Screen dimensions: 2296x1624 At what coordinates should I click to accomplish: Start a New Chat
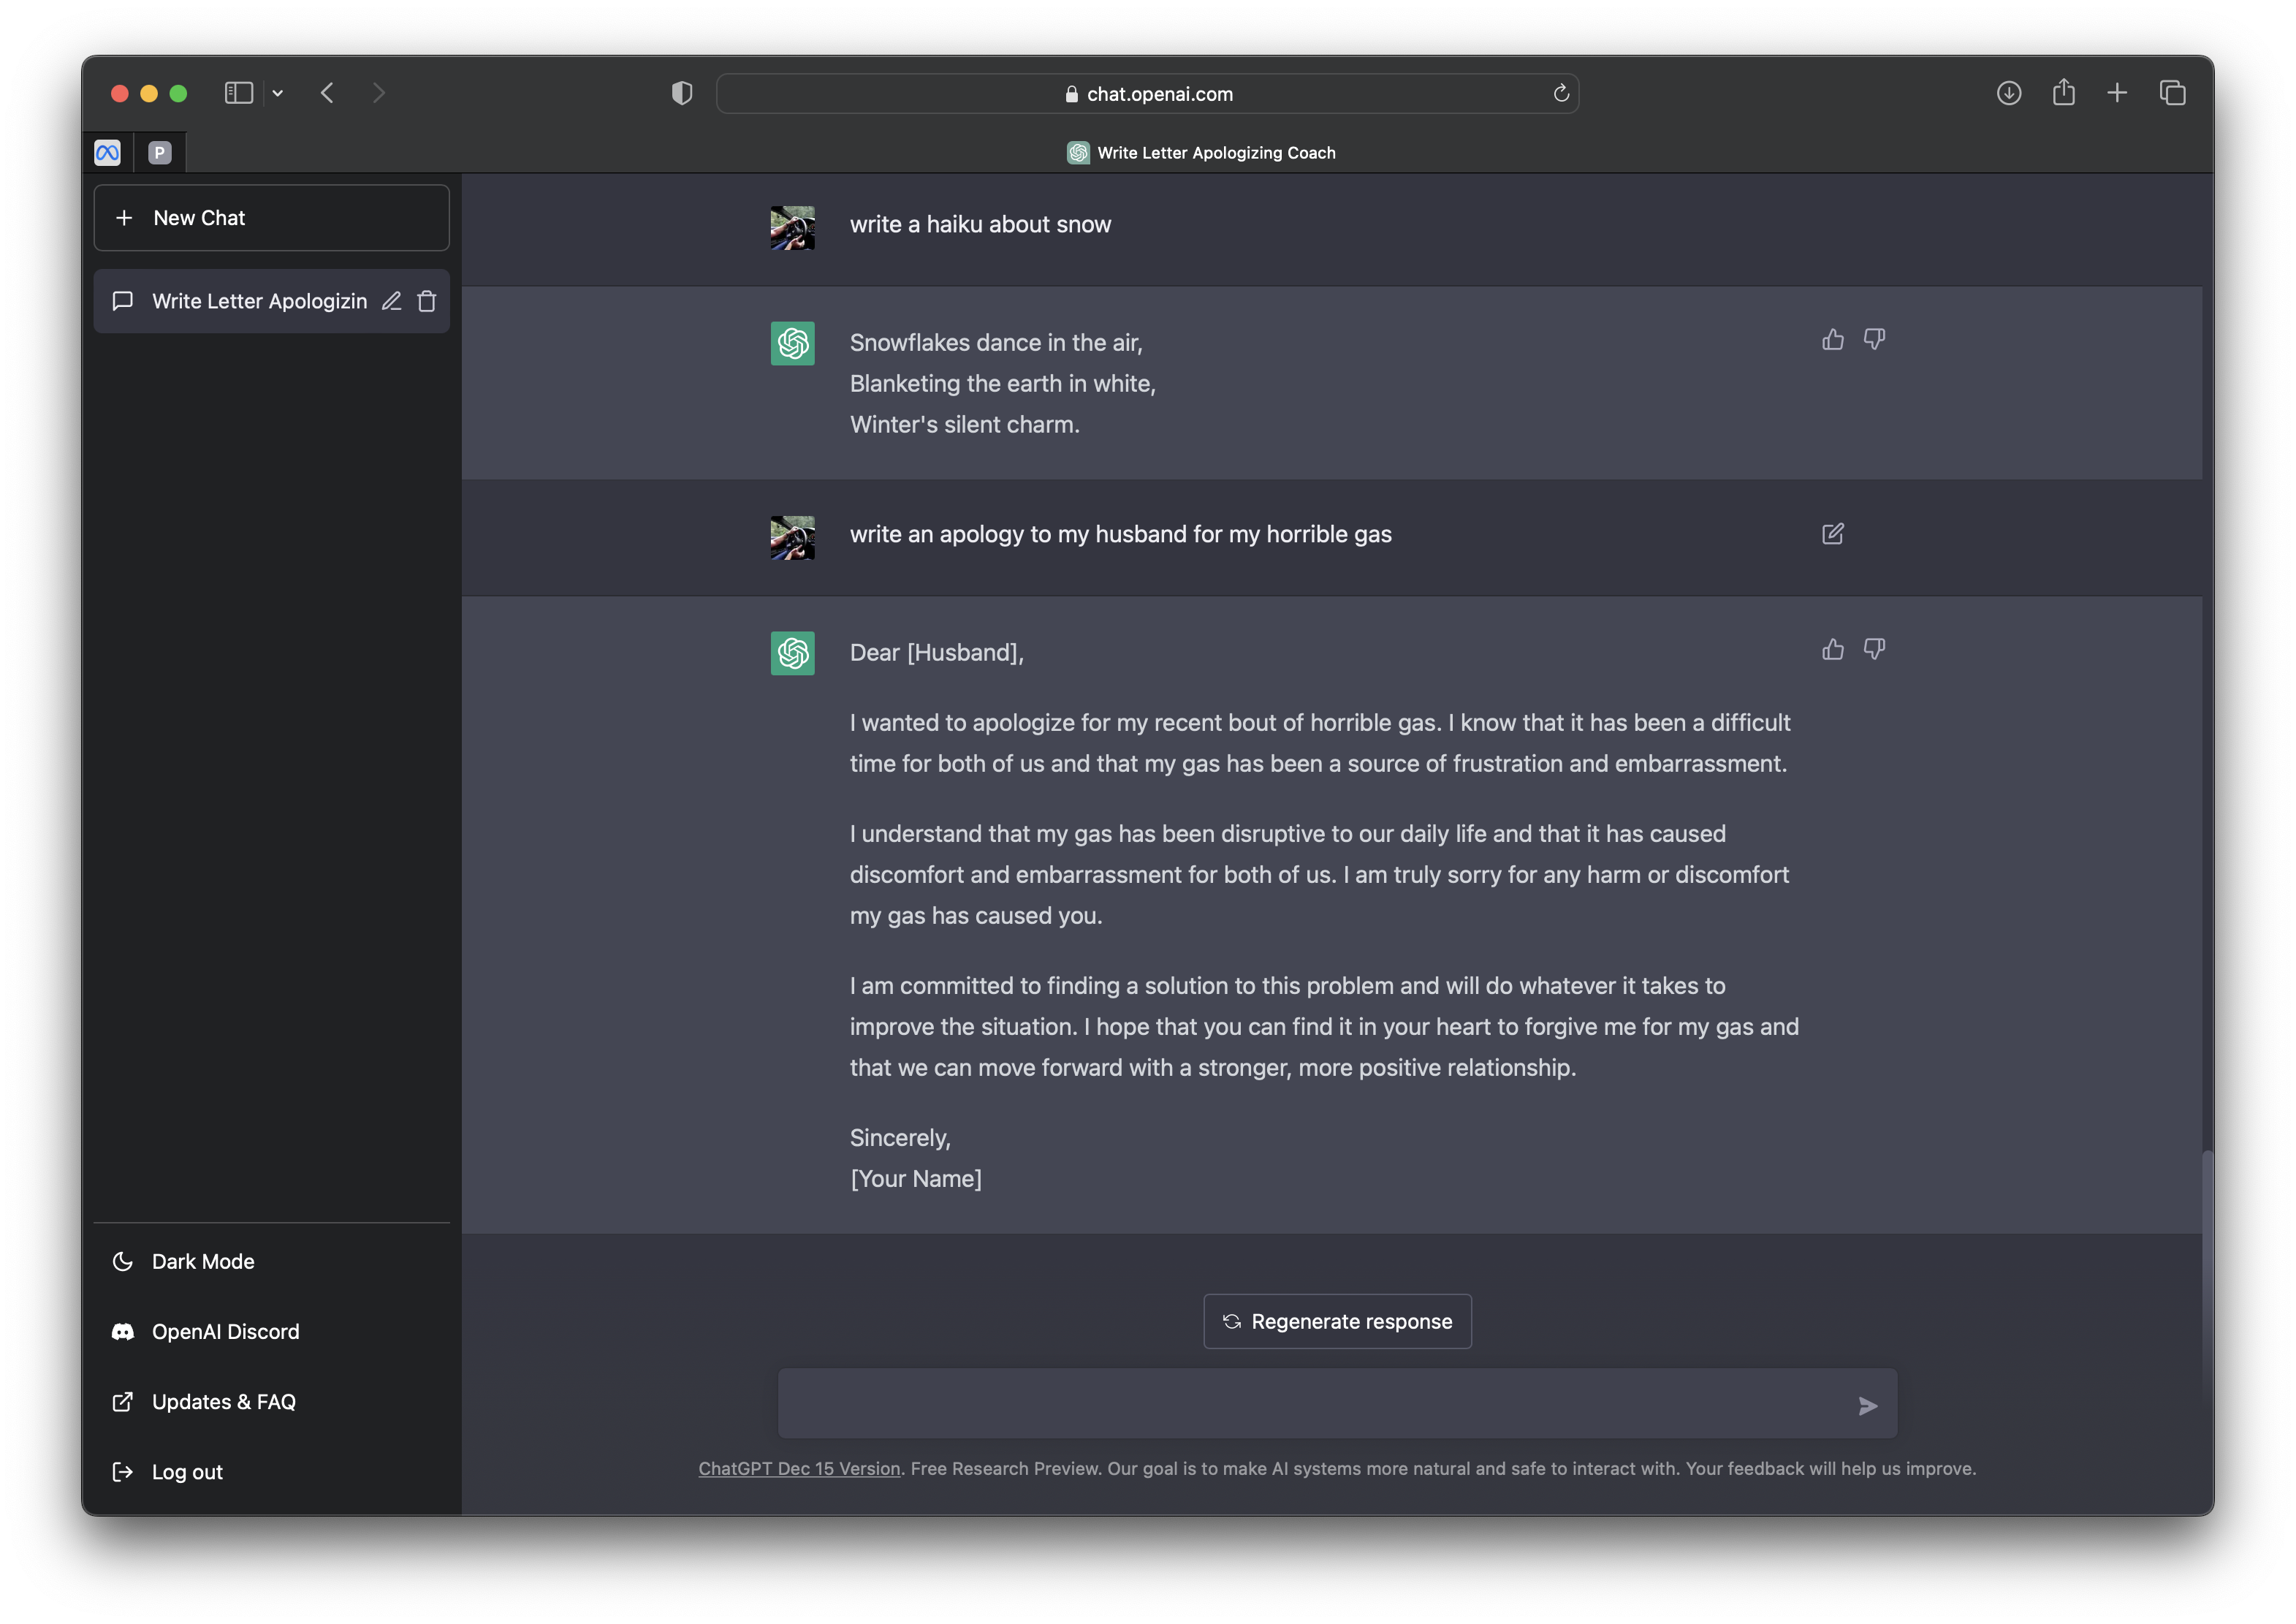point(271,218)
